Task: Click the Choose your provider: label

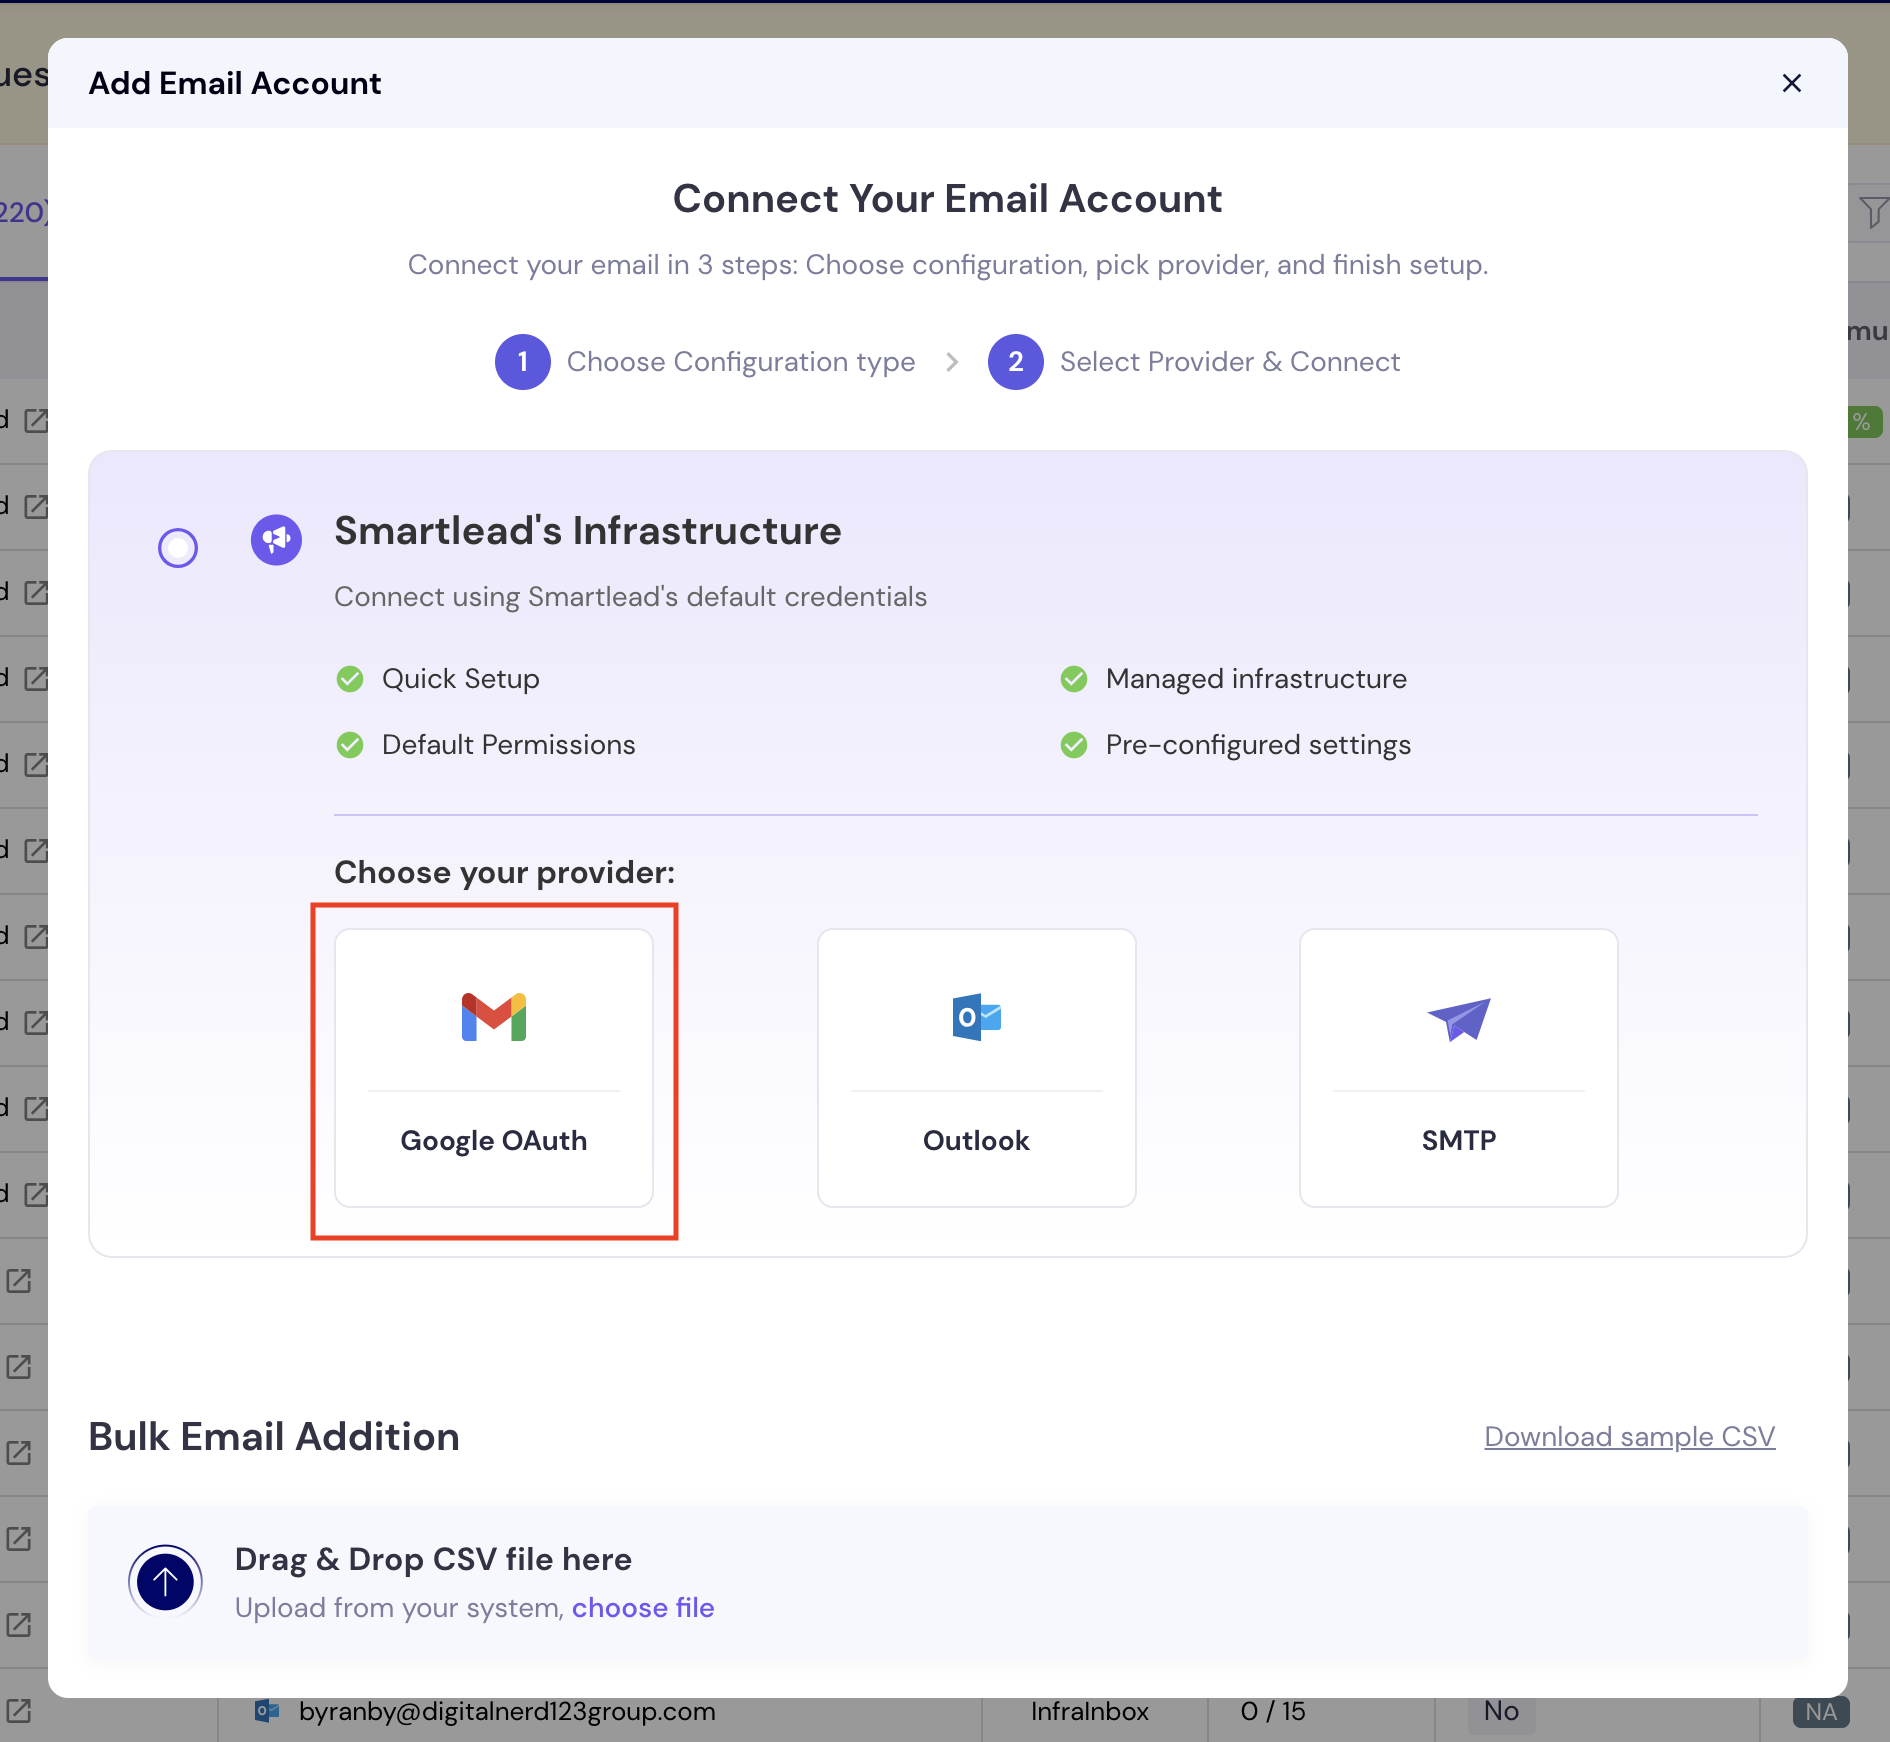Action: [x=505, y=872]
